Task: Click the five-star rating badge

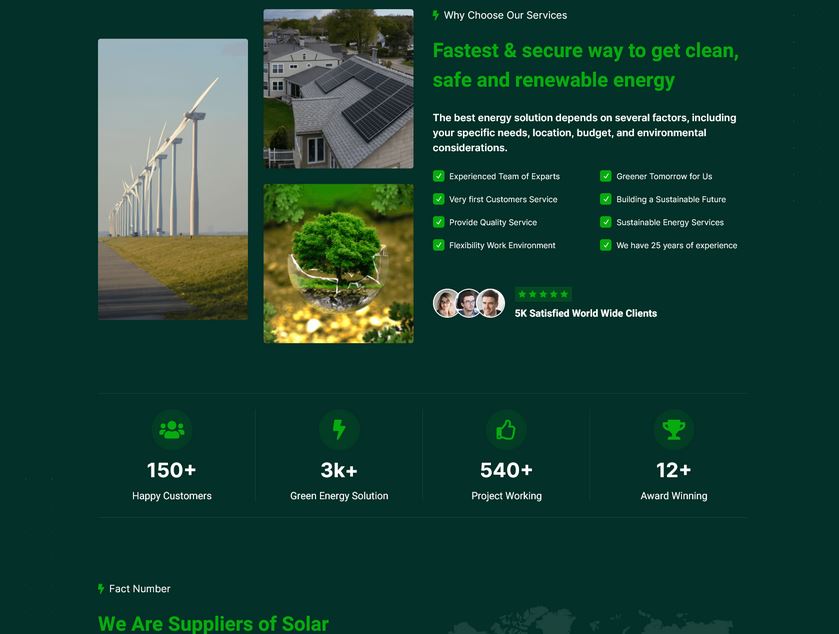Action: tap(543, 294)
